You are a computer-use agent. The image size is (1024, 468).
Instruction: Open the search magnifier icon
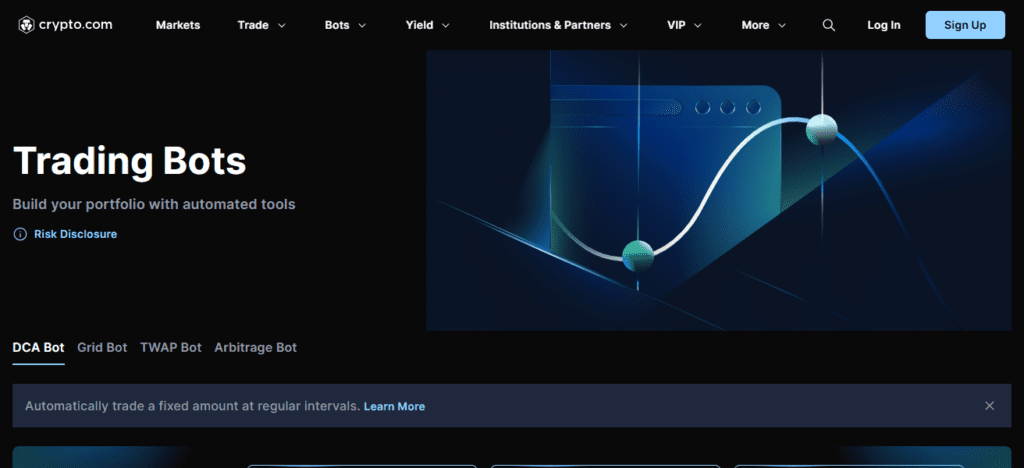click(828, 25)
